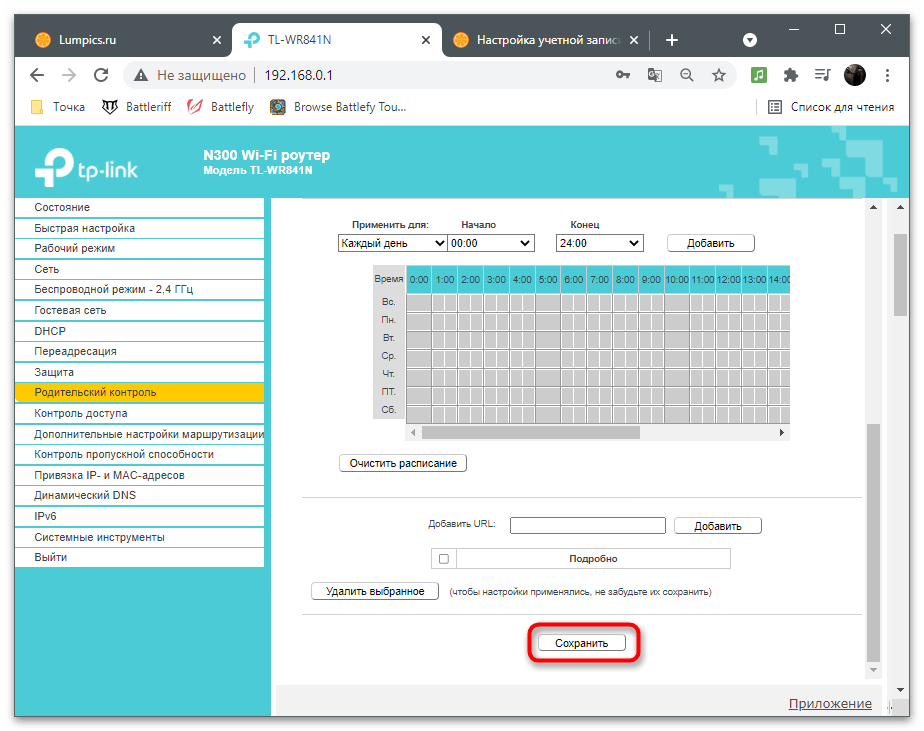Open Контроль пропускной способности menu item

tap(140, 455)
